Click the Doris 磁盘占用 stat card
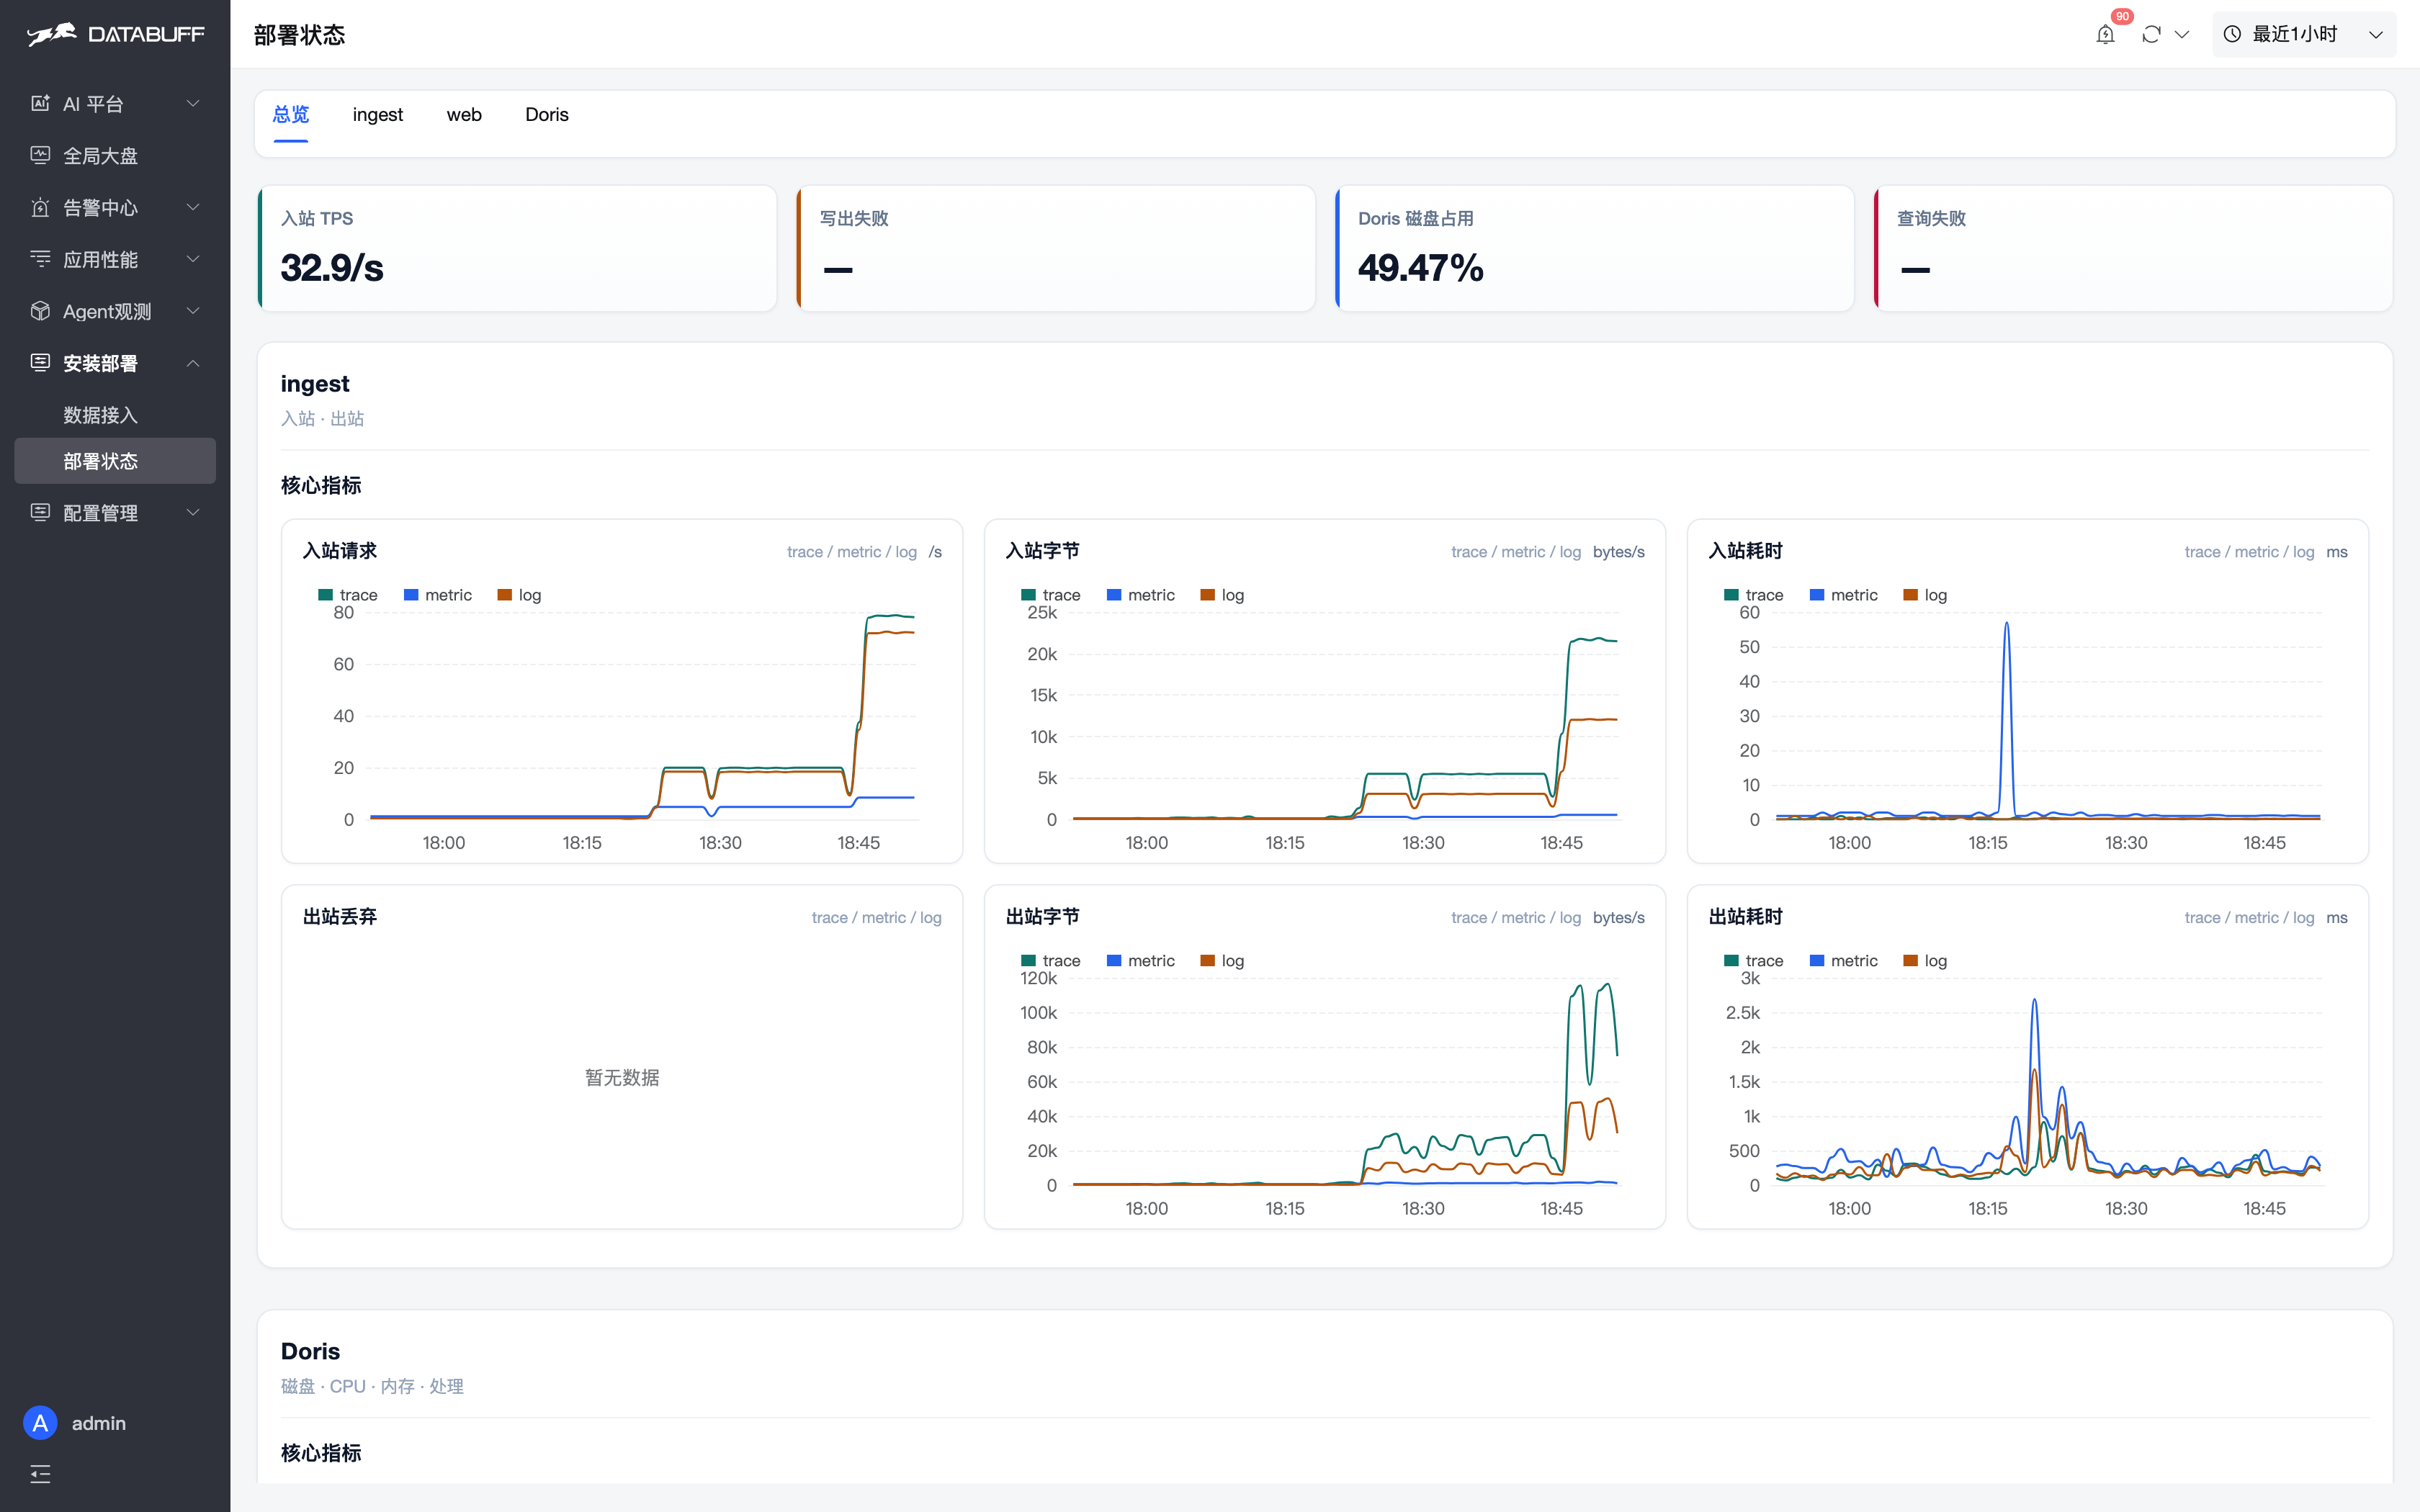 [x=1595, y=248]
